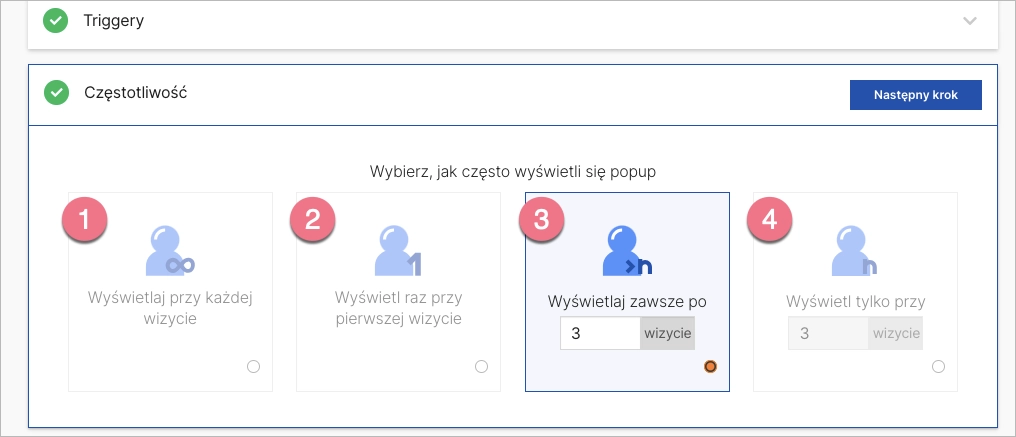Click the red number 2 badge

(313, 221)
